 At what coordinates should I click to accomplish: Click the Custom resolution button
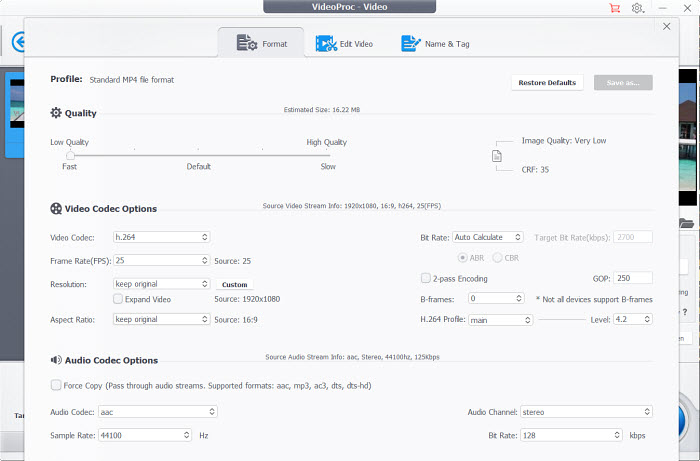pos(234,284)
